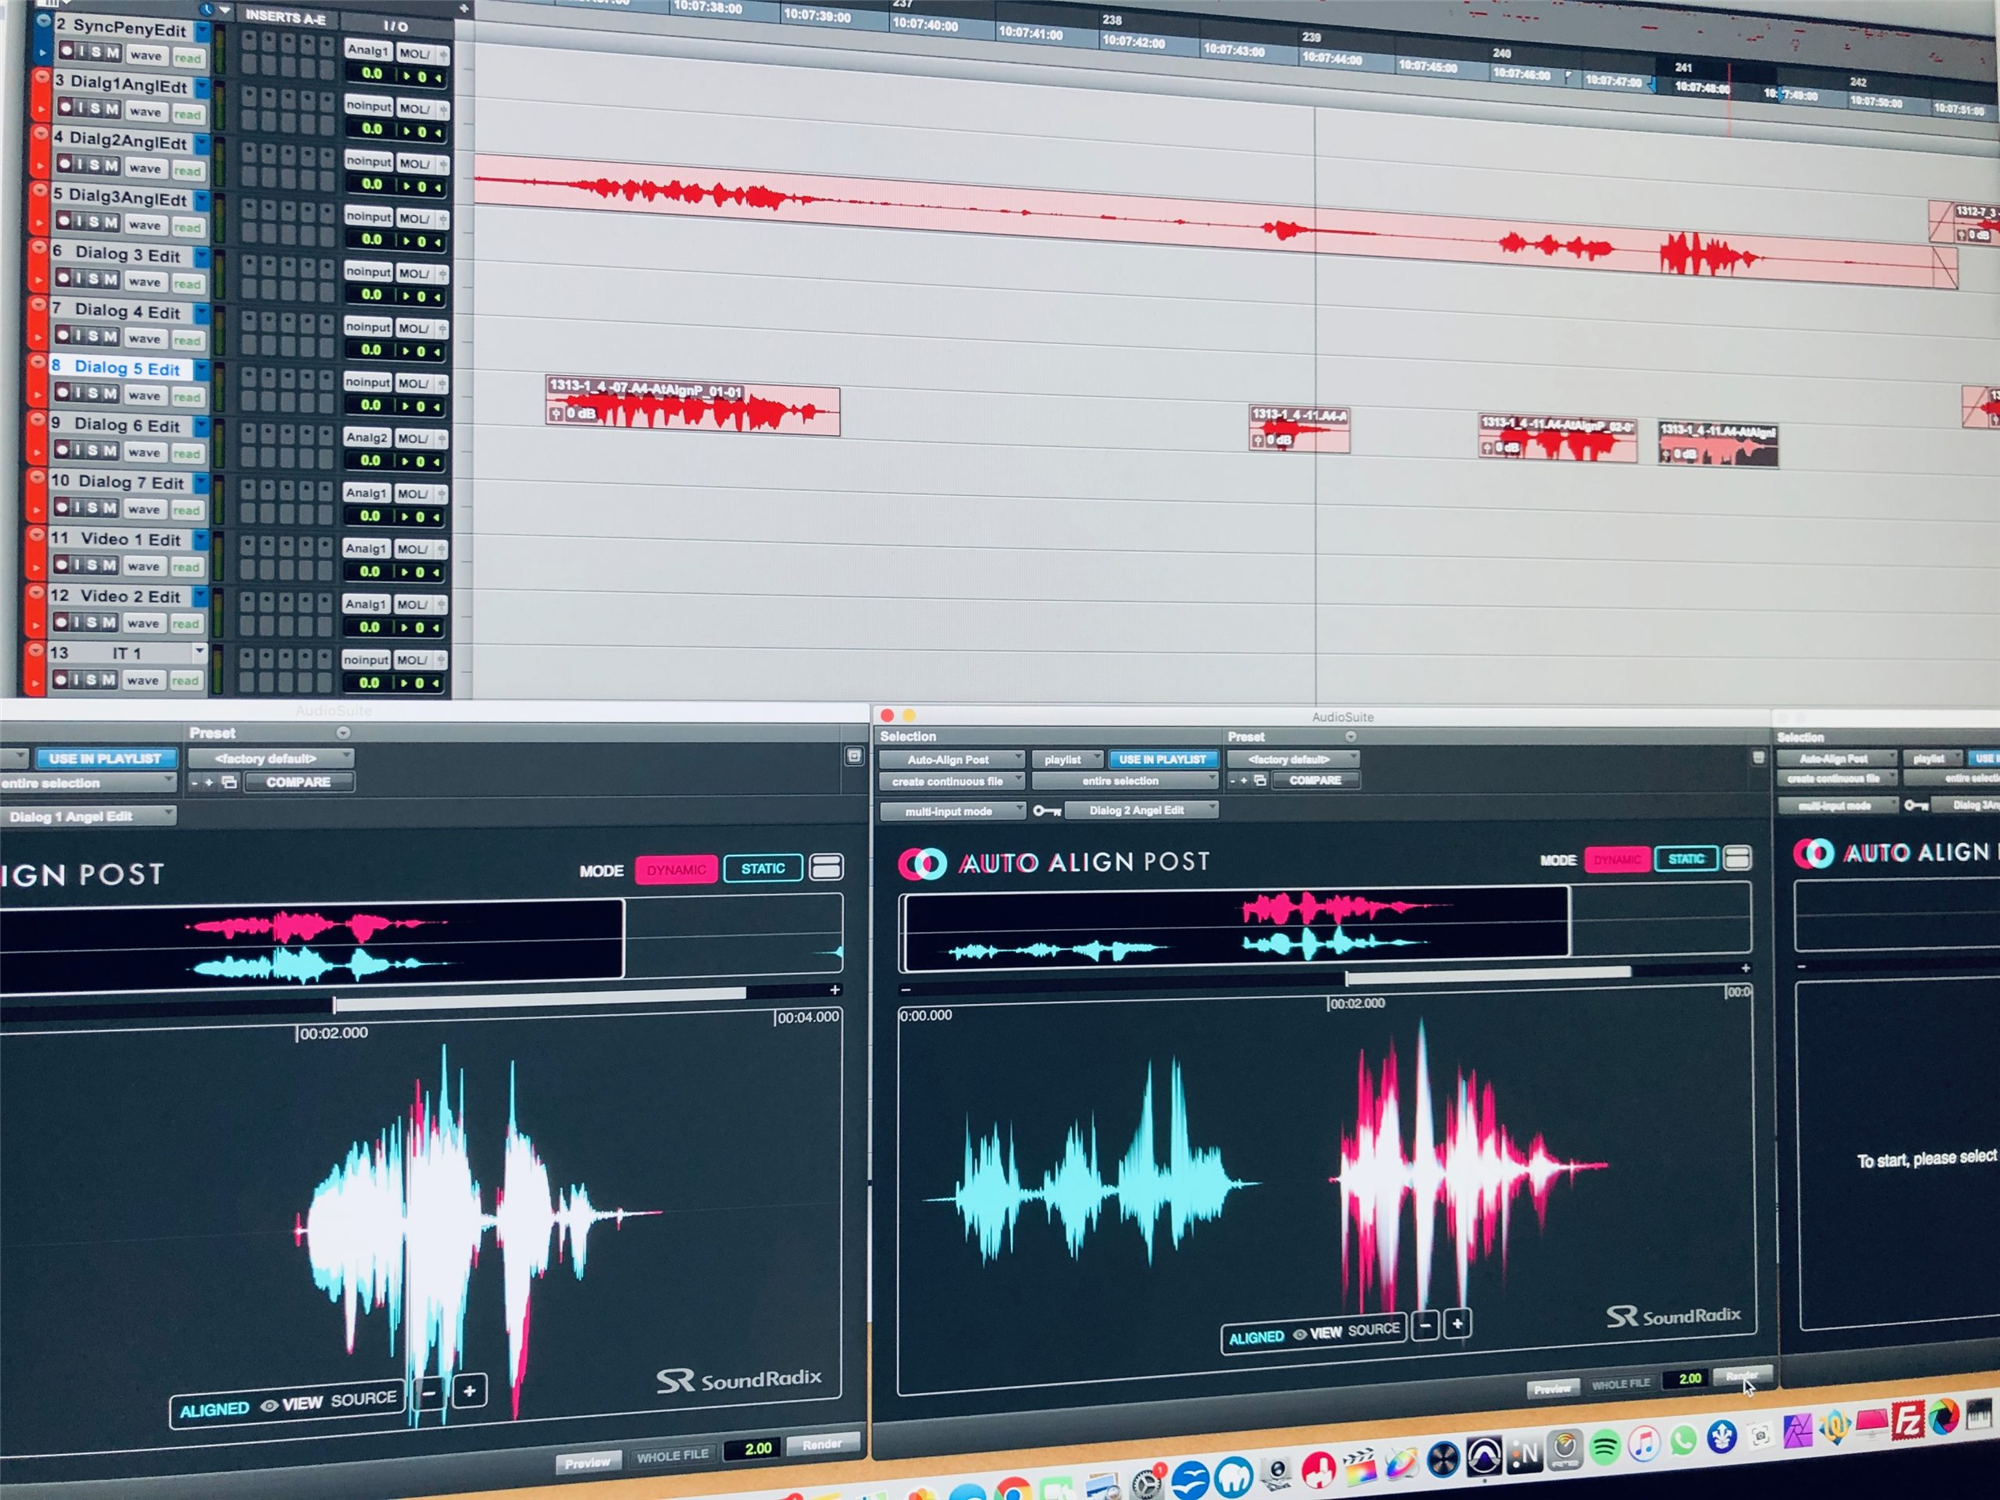Open the read automation mode selector on Dialog 7 Edit
Image resolution: width=2000 pixels, height=1500 pixels.
(186, 510)
